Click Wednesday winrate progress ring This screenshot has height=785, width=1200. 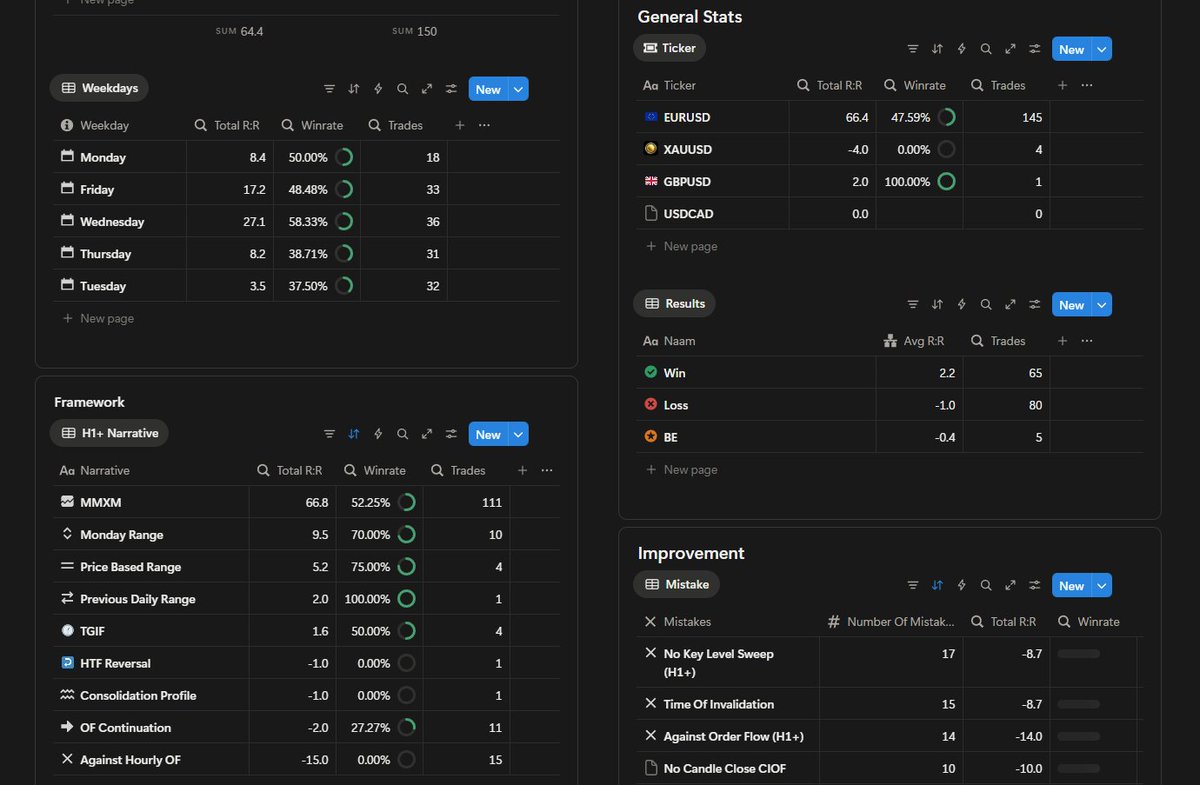(x=344, y=221)
